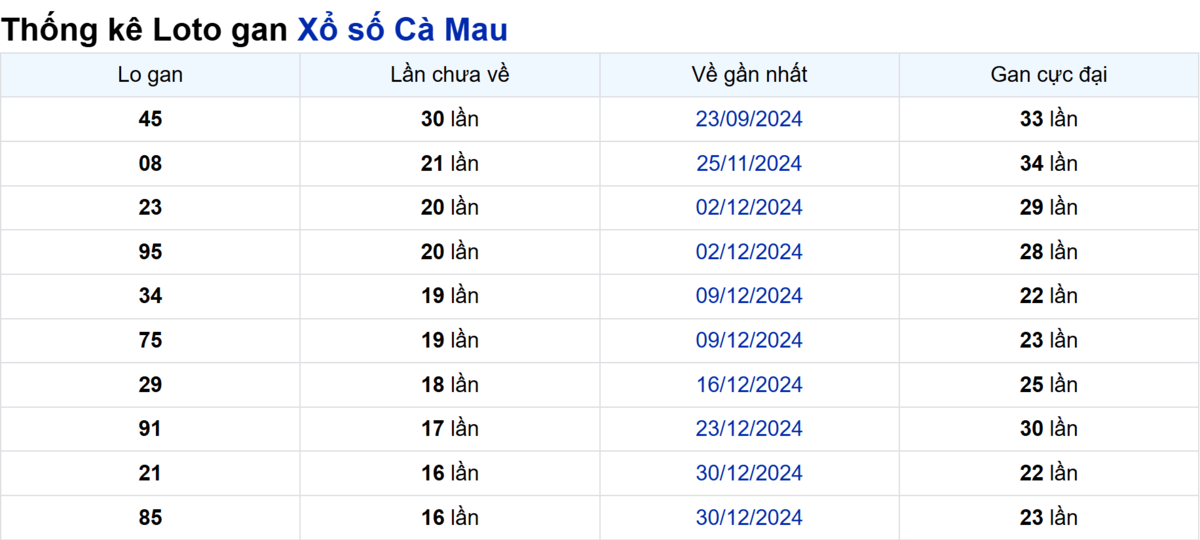1200x540 pixels.
Task: Open 09/12/2024 link in row 34
Action: coord(749,296)
